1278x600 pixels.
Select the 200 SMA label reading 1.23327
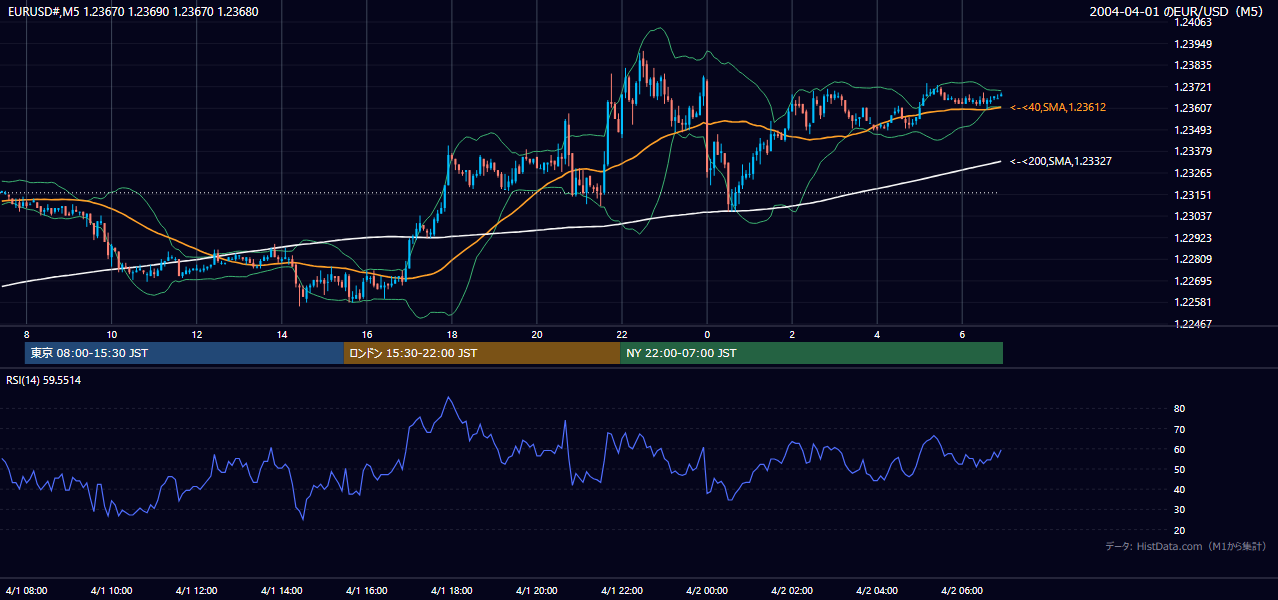click(x=1061, y=161)
